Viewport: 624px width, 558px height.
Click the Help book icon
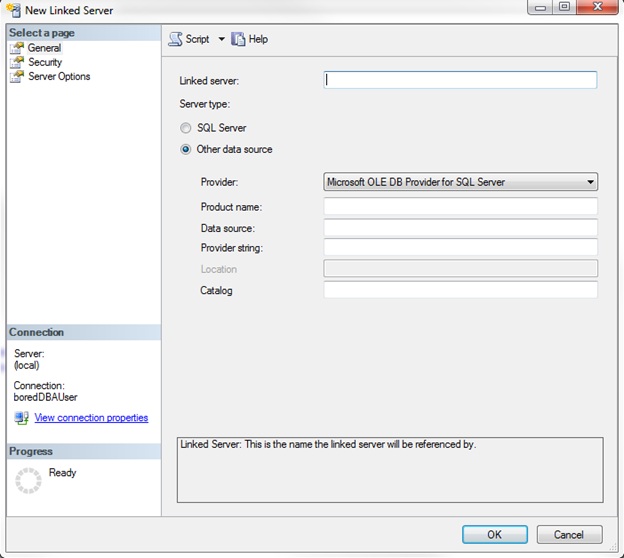pos(238,39)
